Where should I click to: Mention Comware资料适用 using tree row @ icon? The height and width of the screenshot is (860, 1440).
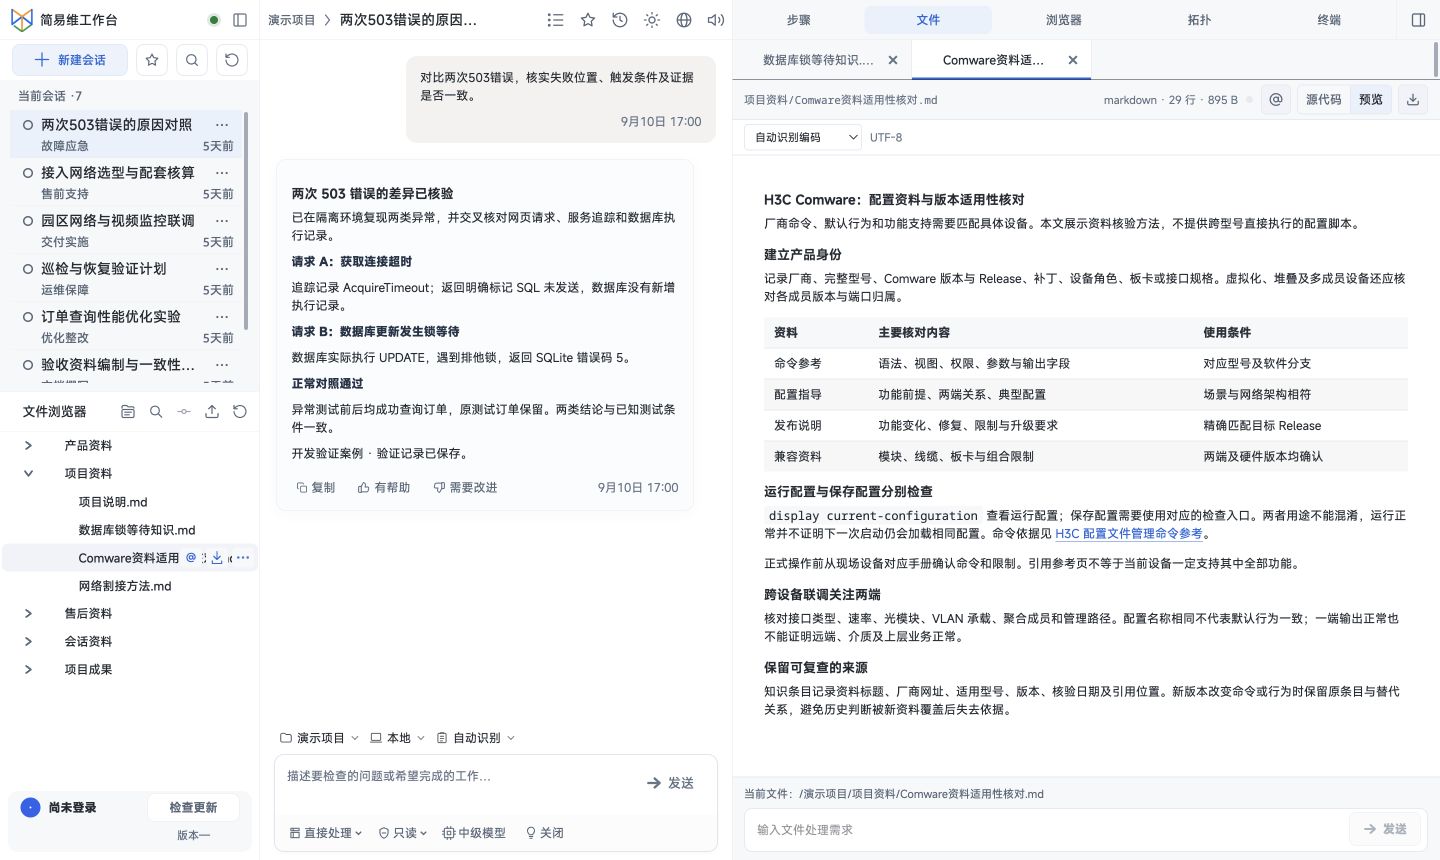[x=191, y=558]
